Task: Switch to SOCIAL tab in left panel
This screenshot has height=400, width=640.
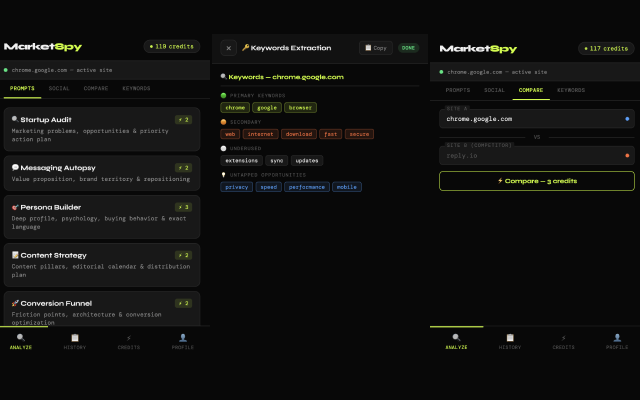Action: 59,89
